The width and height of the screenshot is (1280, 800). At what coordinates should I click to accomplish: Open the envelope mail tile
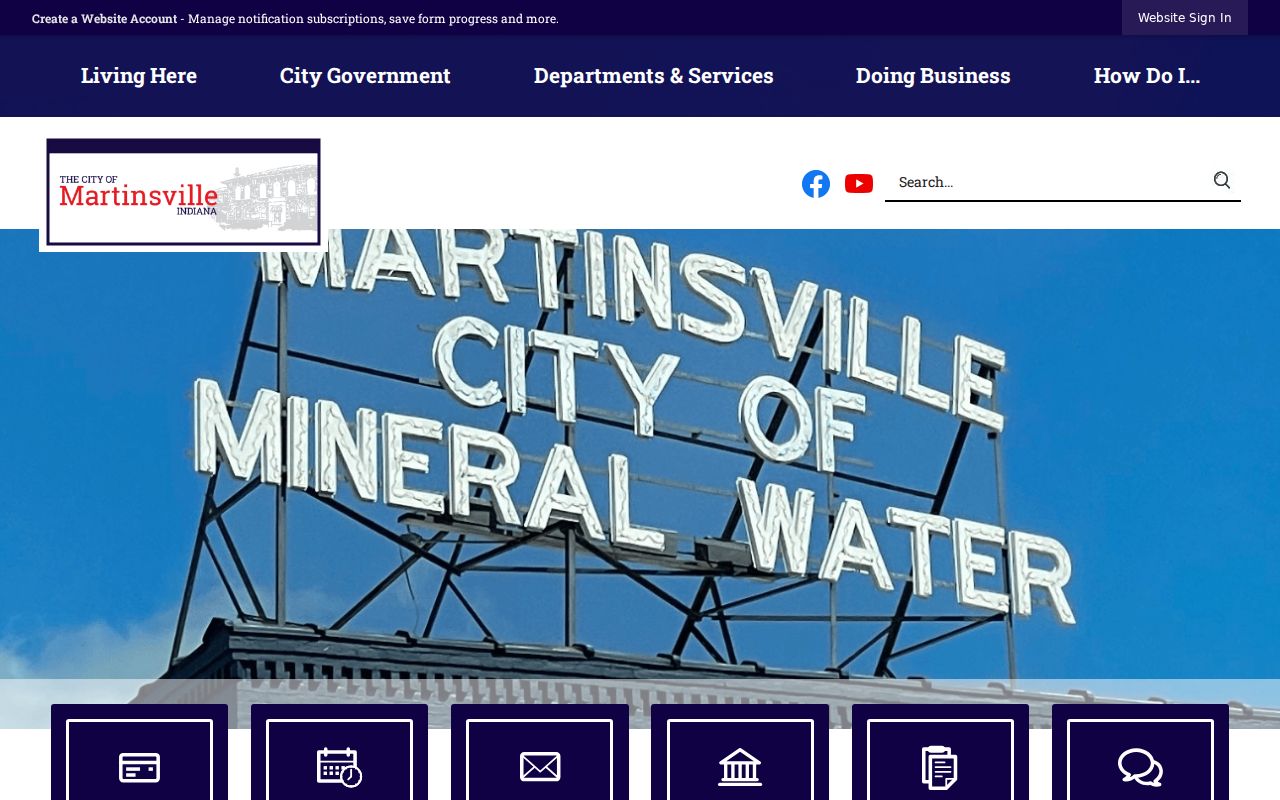(540, 752)
